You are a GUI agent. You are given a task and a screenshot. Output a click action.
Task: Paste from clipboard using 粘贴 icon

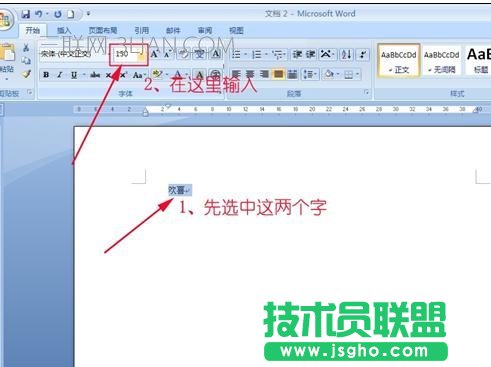[x=7, y=53]
